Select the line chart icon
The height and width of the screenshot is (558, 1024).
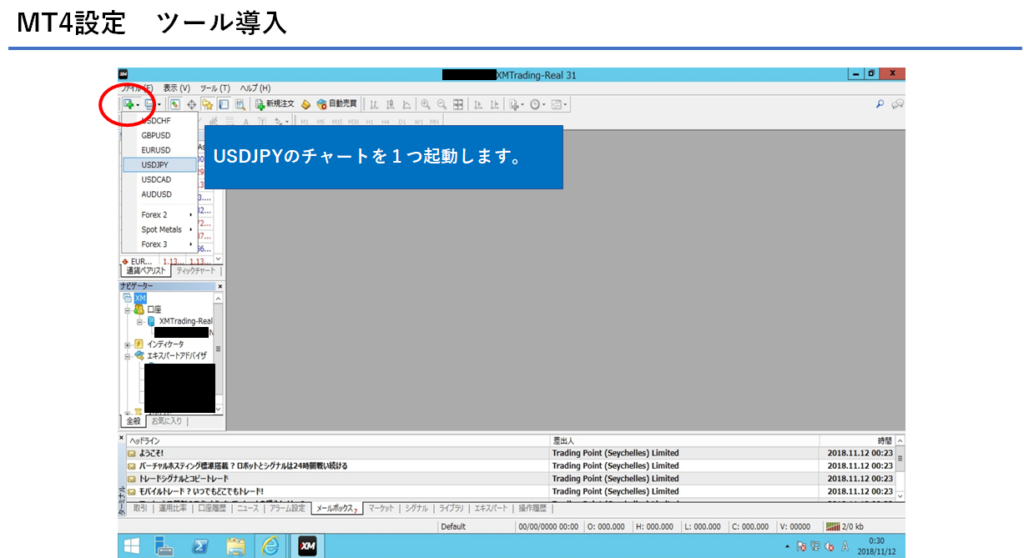click(406, 104)
